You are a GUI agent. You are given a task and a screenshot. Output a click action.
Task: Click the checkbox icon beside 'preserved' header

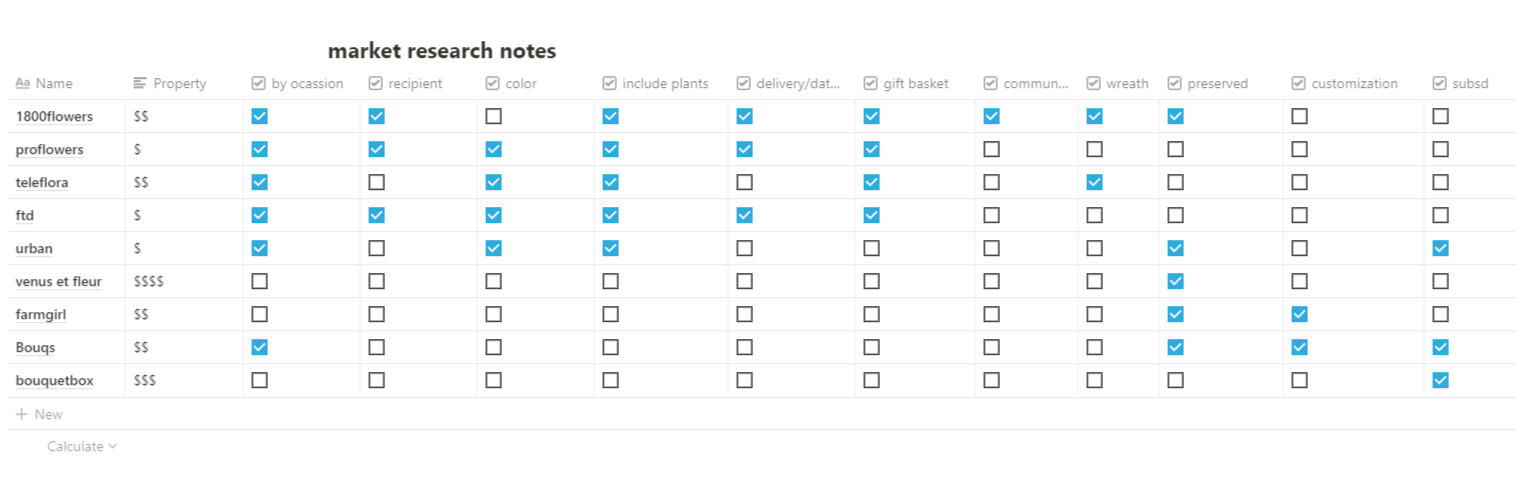point(1175,84)
